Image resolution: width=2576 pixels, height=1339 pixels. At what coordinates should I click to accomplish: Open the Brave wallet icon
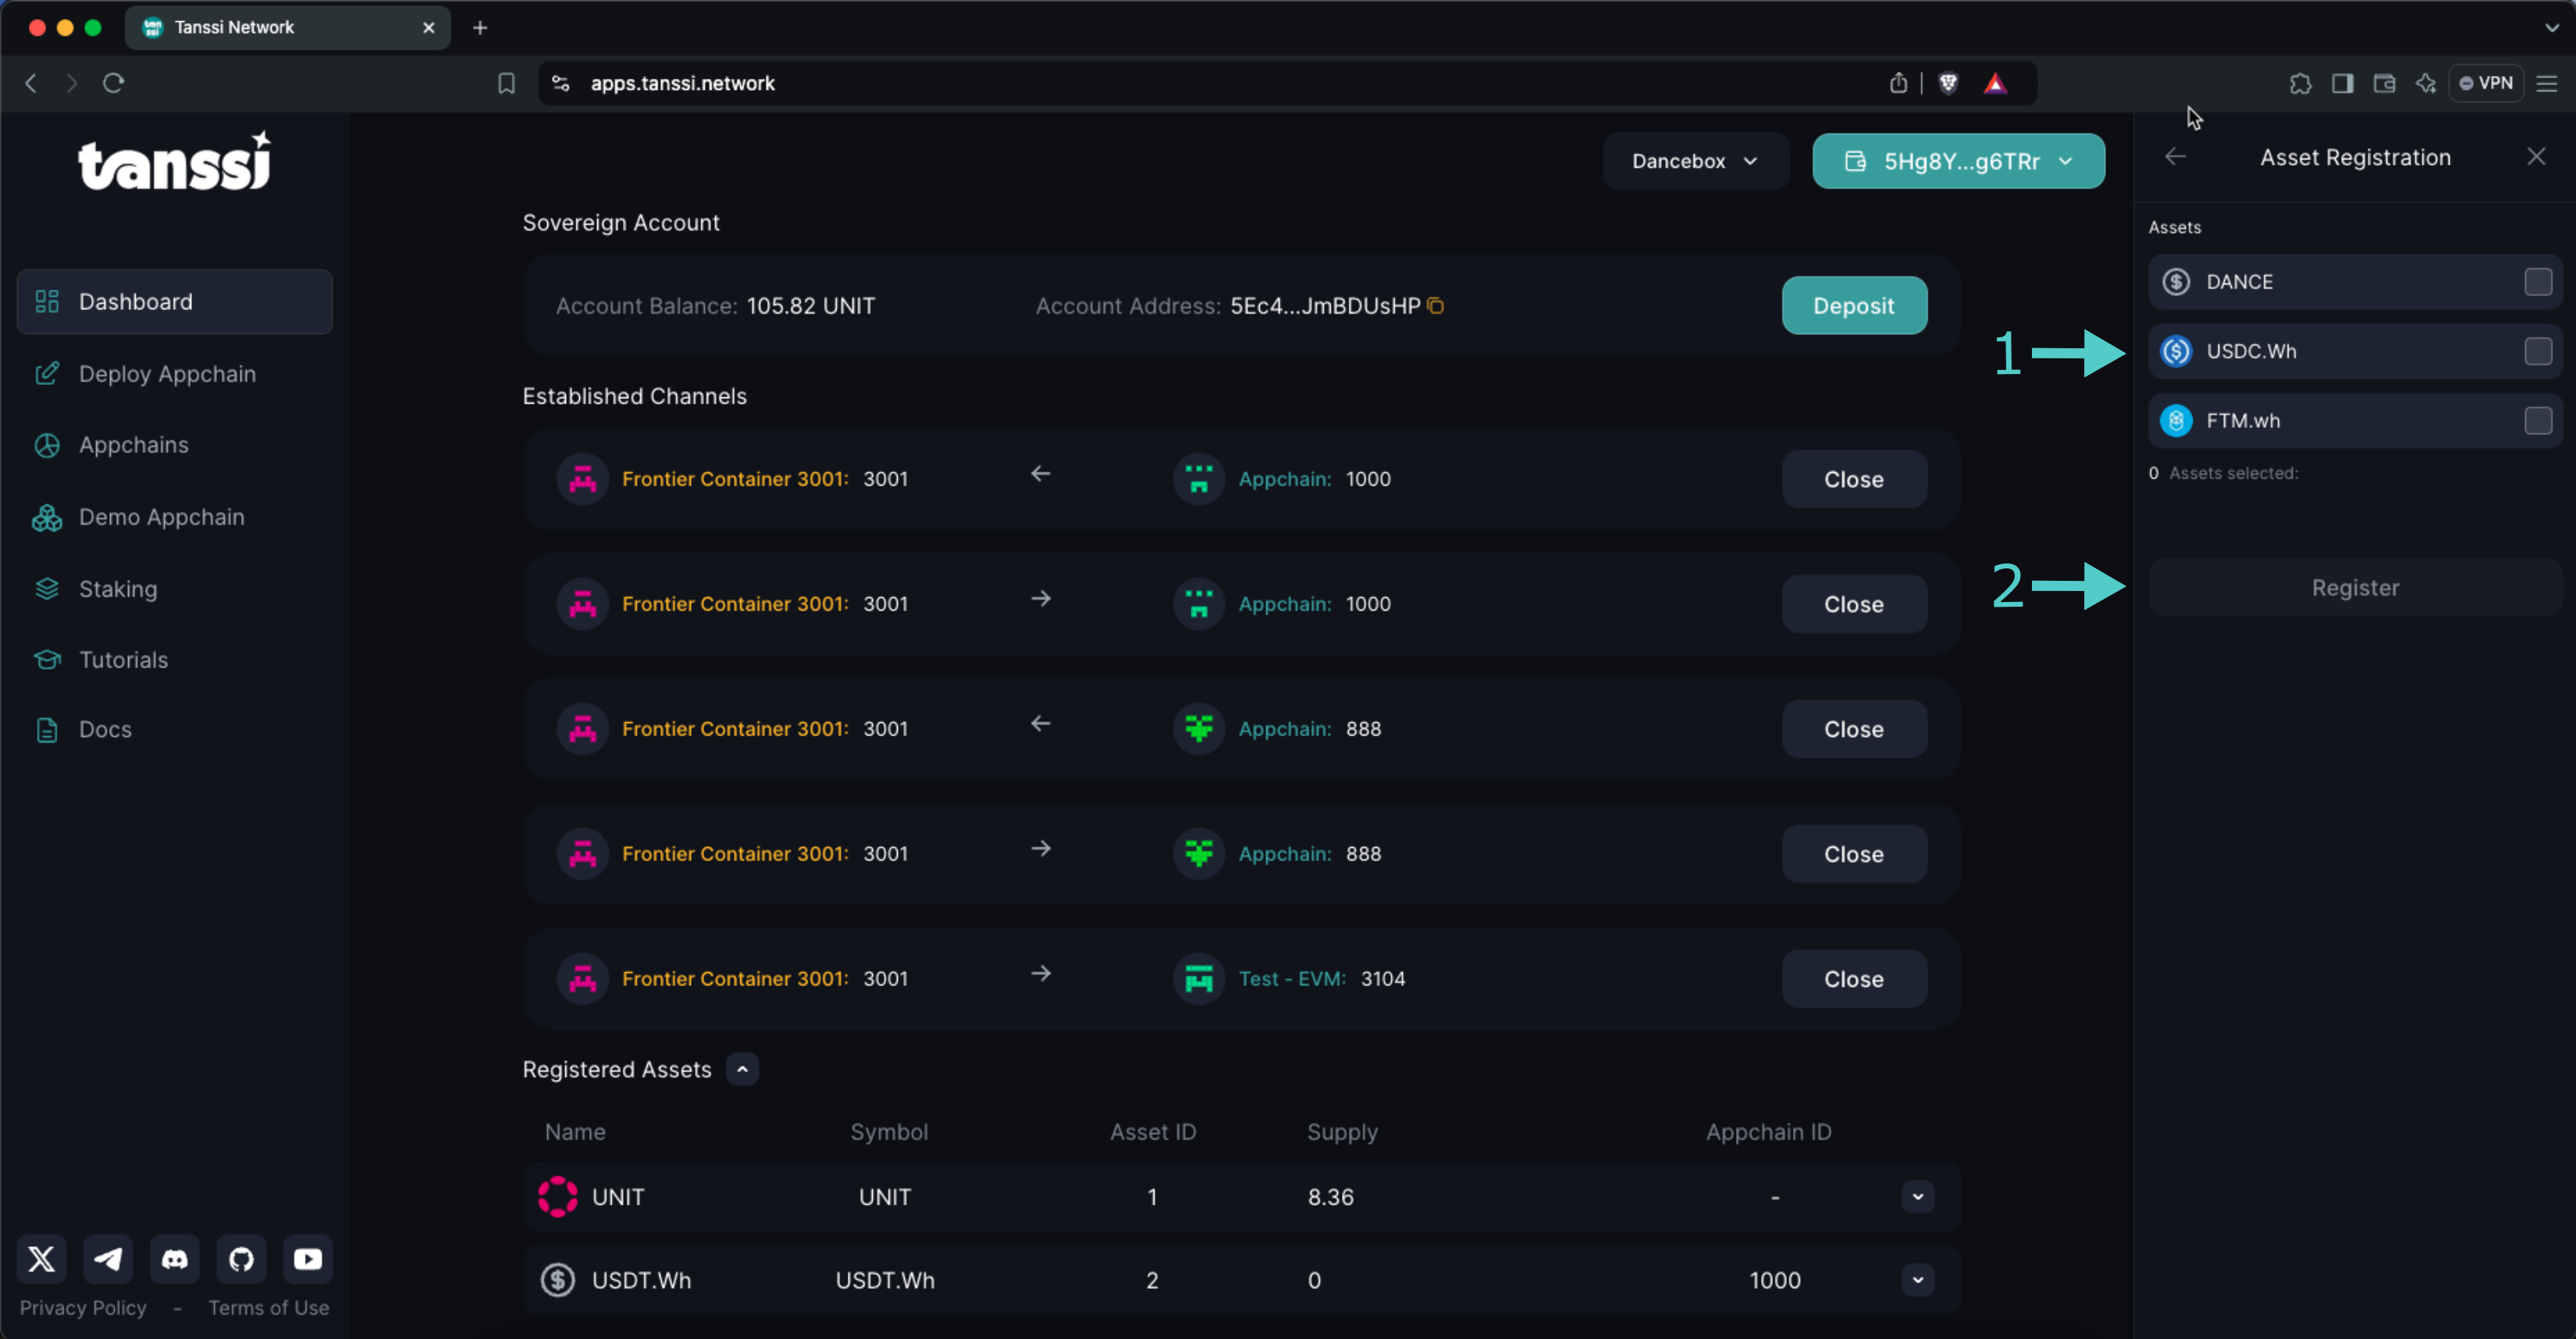coord(2384,83)
